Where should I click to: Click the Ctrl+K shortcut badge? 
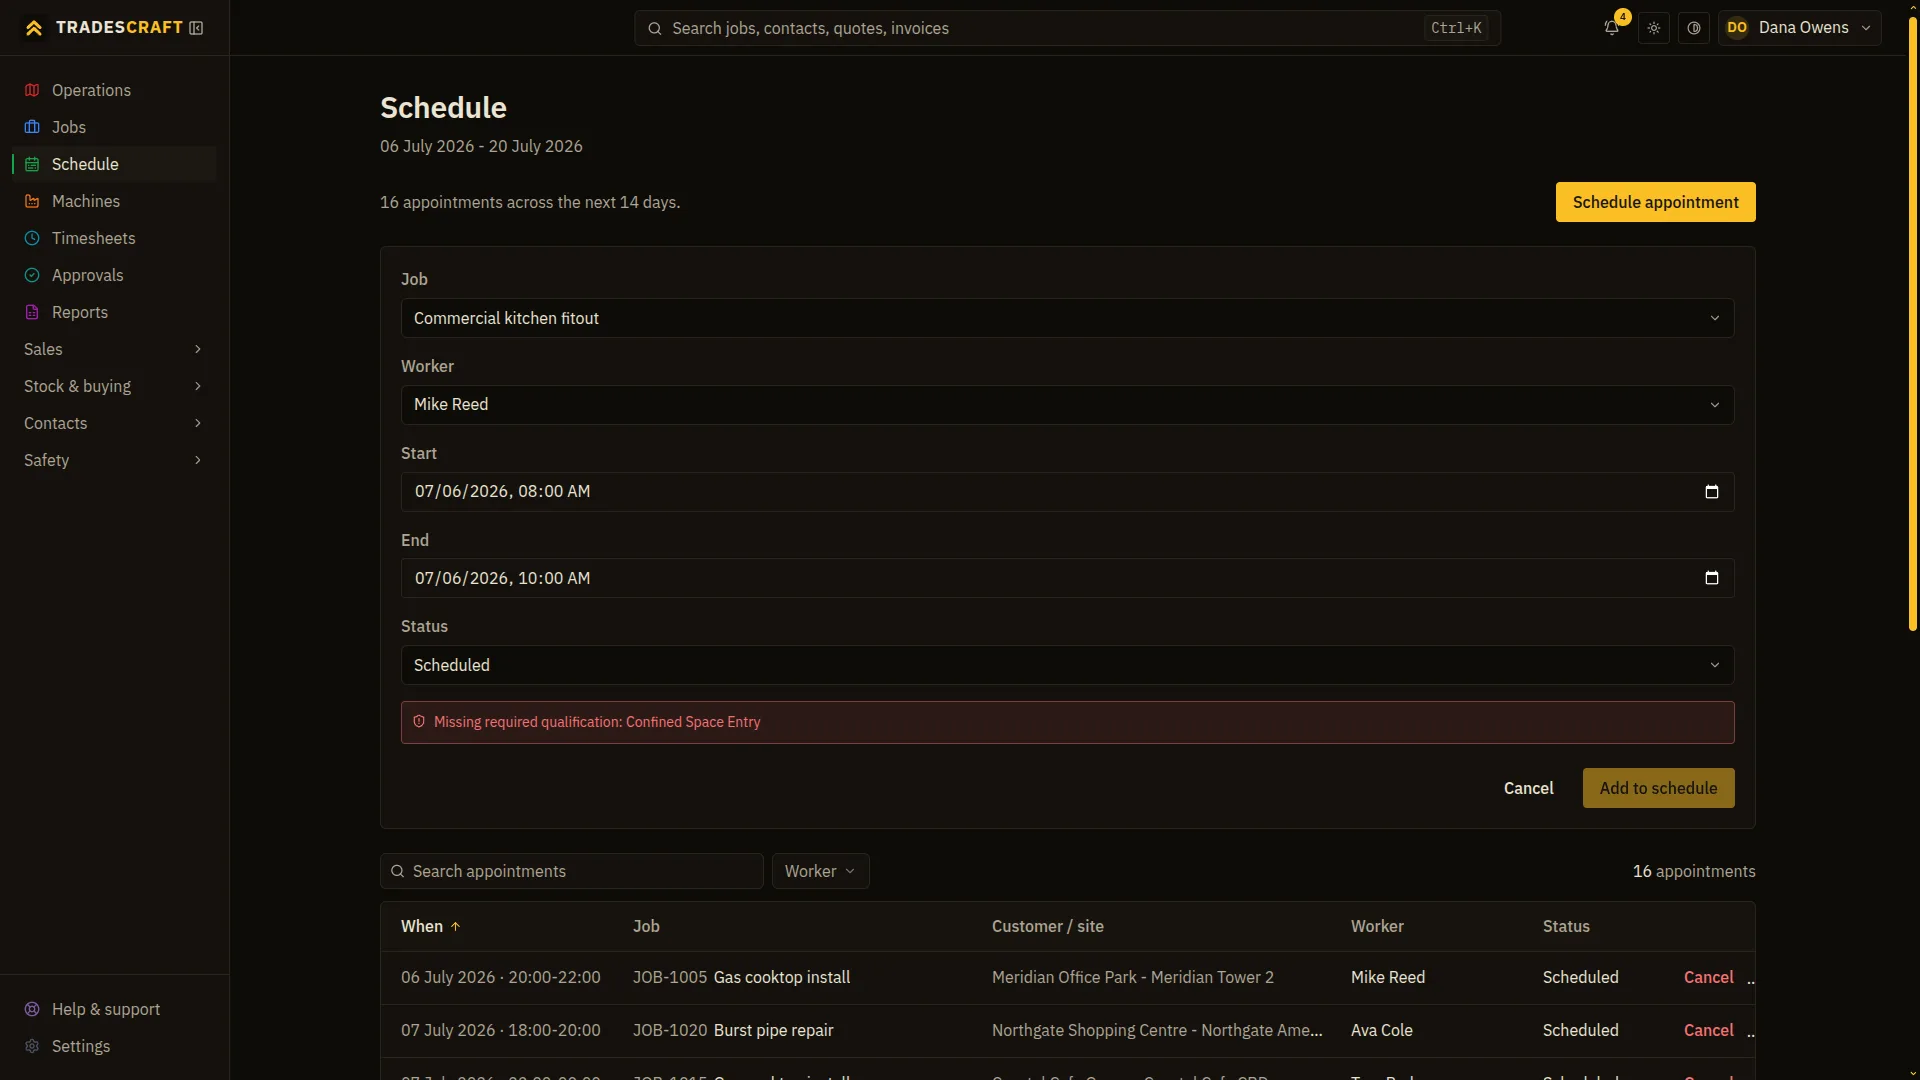click(x=1456, y=28)
